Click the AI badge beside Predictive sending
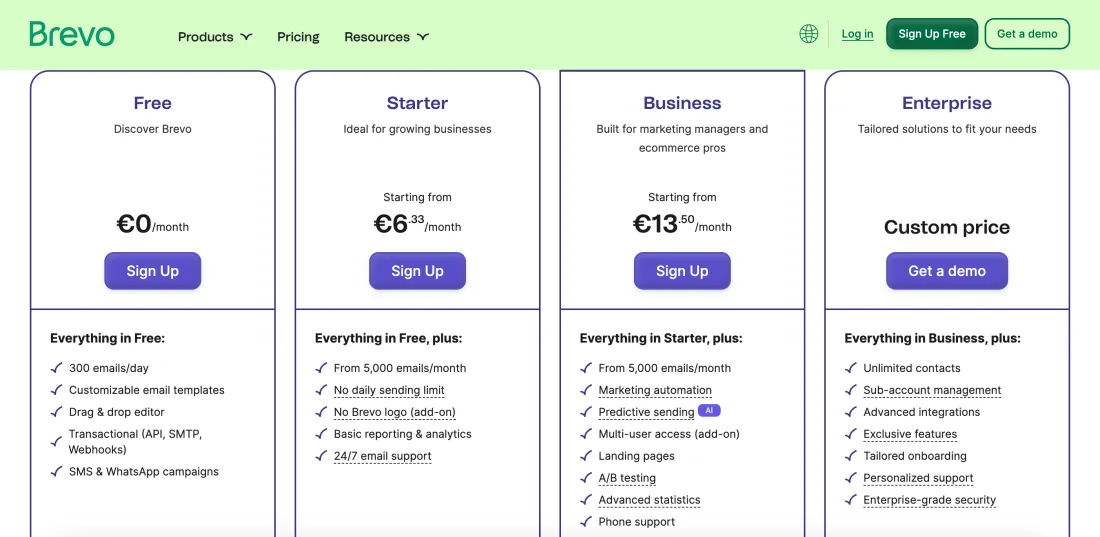This screenshot has height=537, width=1100. 709,410
